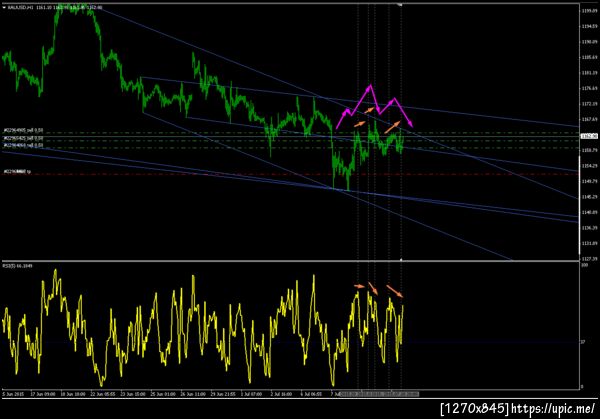Click the '1 Jul 07:00' time axis label
Image resolution: width=600 pixels, height=419 pixels.
click(251, 394)
